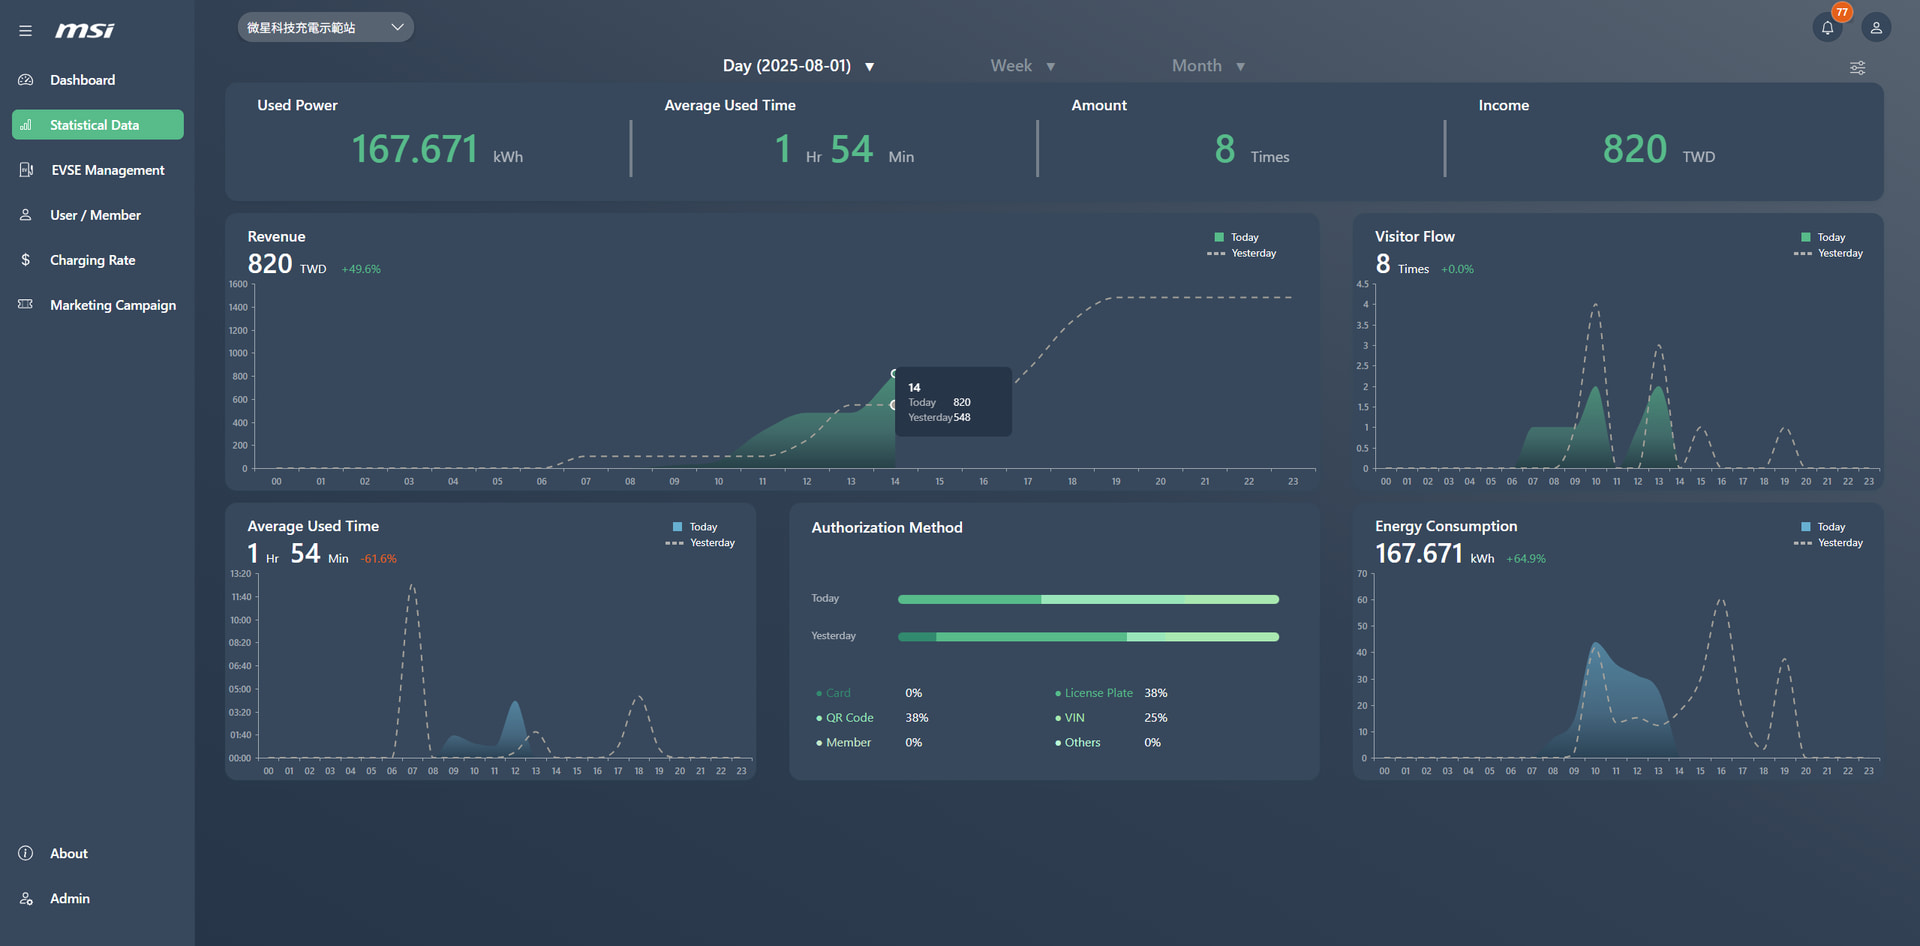1920x946 pixels.
Task: Toggle the Today series in Revenue legend
Action: 1236,237
